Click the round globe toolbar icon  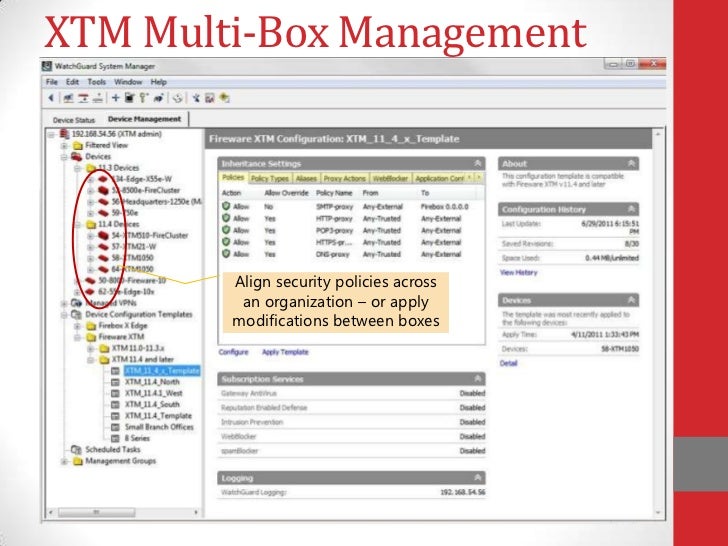pyautogui.click(x=178, y=98)
